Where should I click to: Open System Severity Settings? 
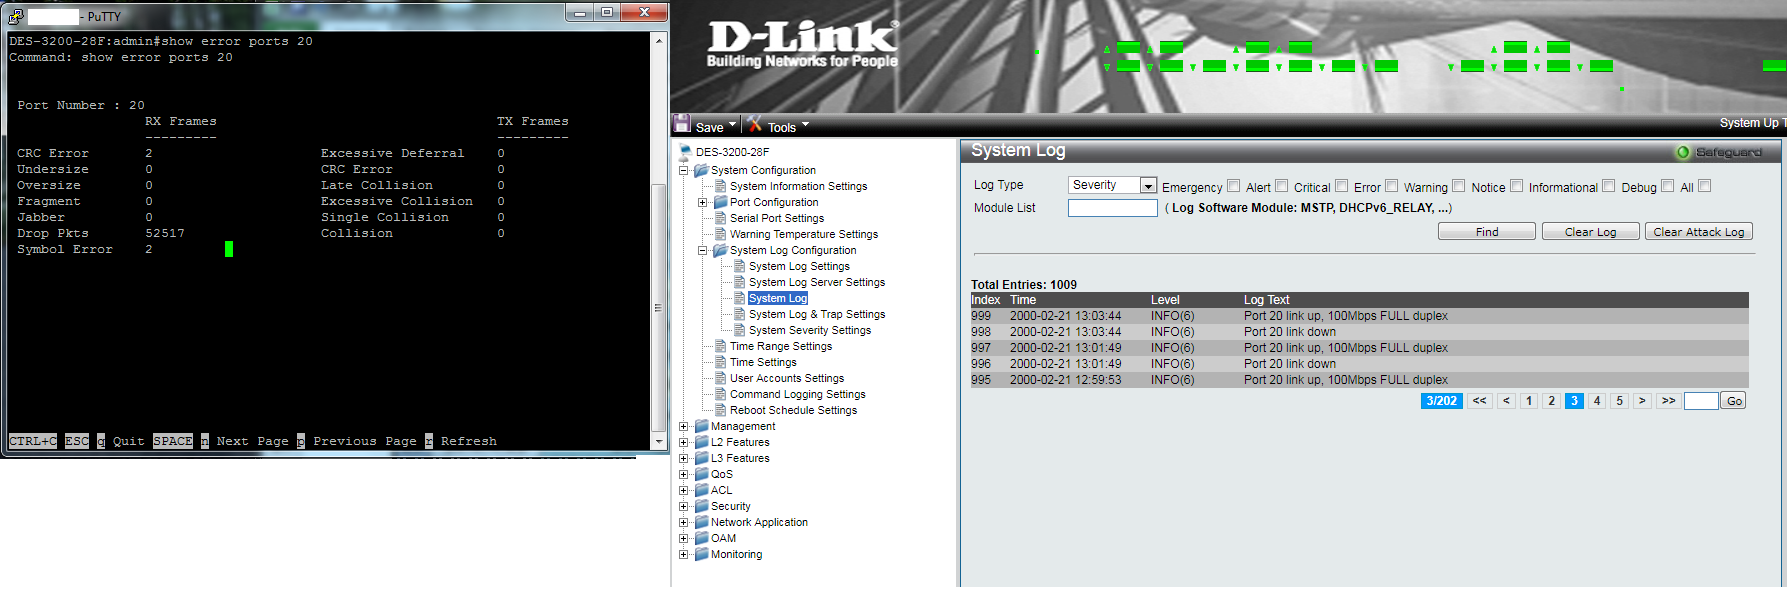point(810,330)
